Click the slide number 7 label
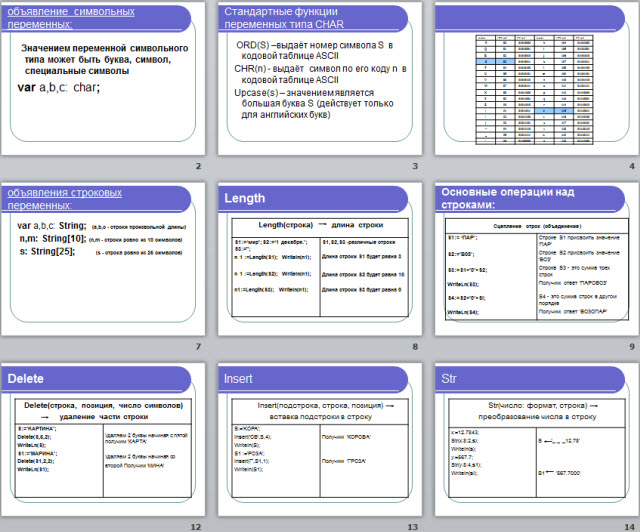 199,347
